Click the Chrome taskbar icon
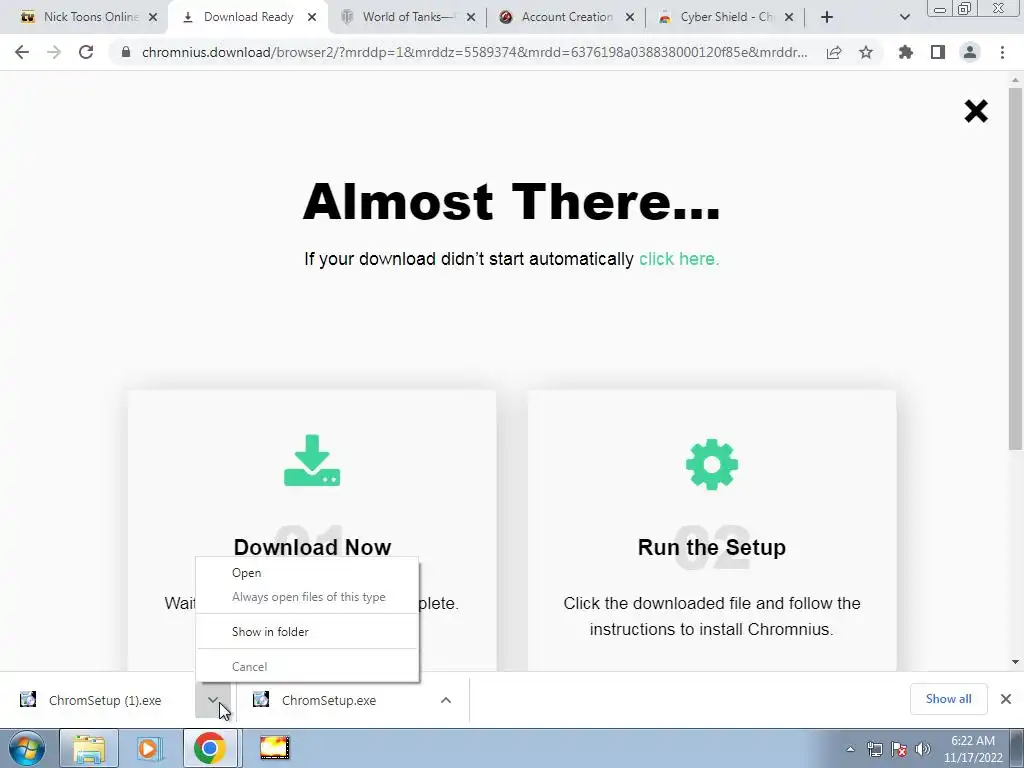1024x768 pixels. tap(209, 748)
